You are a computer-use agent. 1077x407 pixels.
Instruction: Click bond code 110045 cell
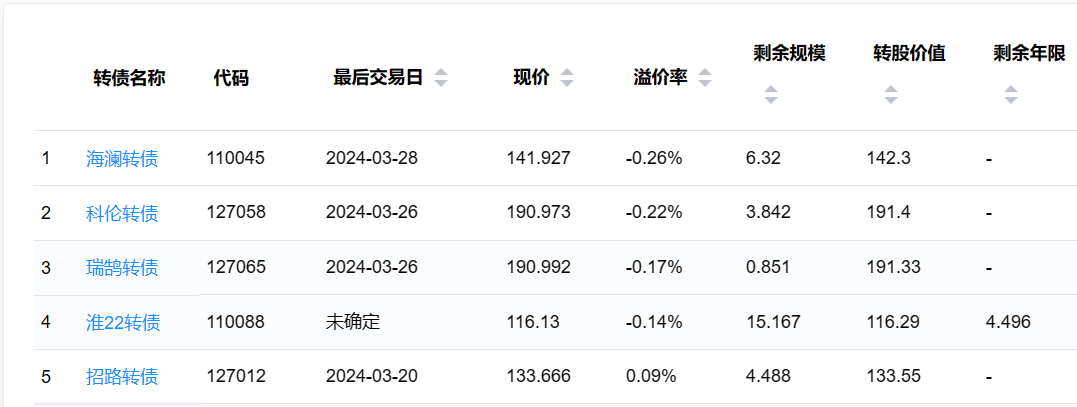pos(236,158)
